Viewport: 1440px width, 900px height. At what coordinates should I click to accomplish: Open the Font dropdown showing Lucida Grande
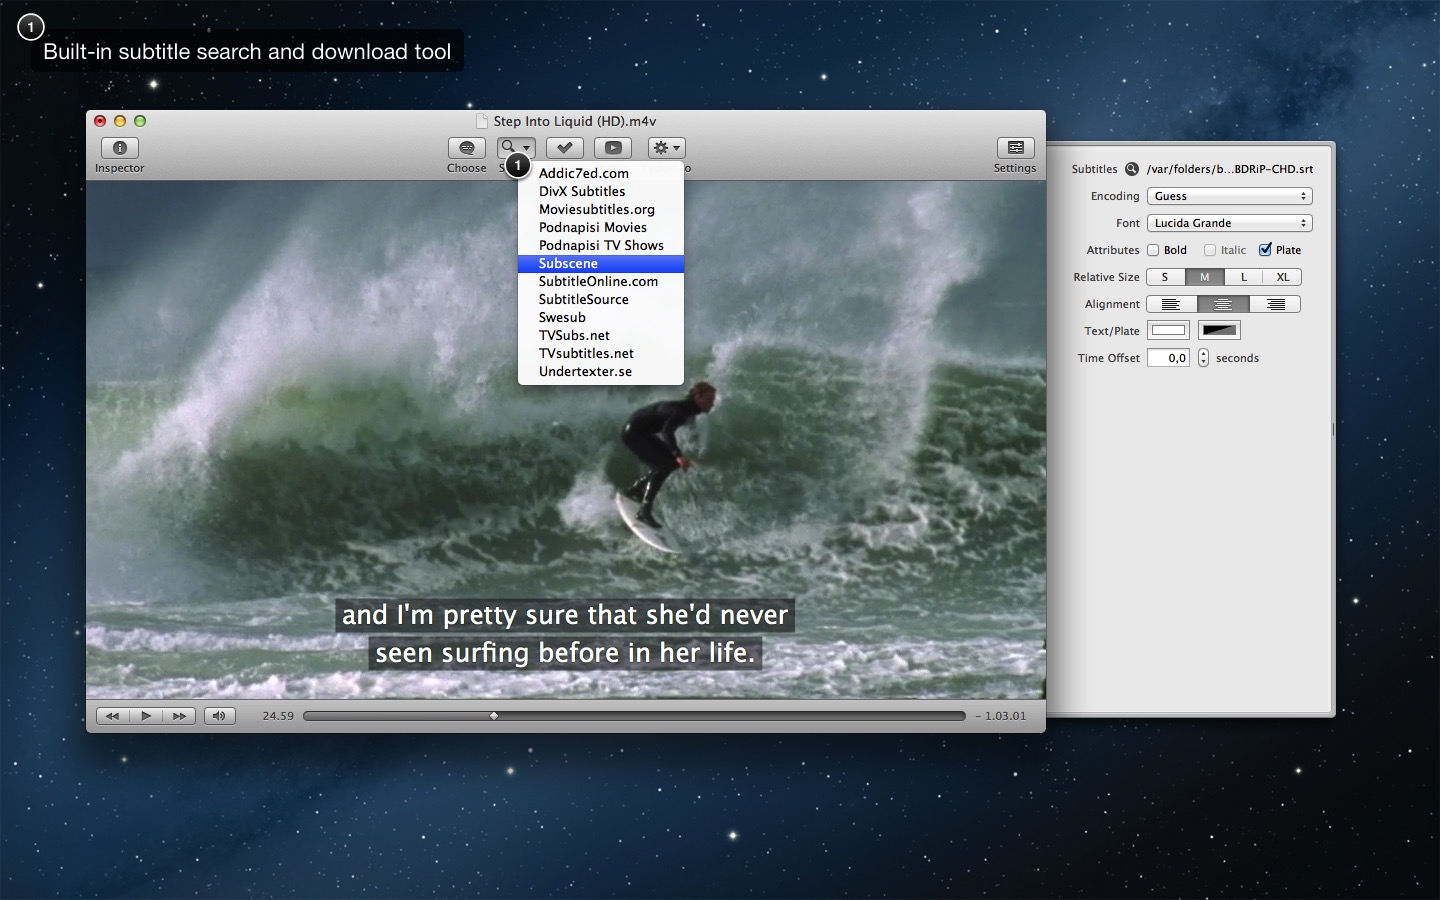point(1229,223)
